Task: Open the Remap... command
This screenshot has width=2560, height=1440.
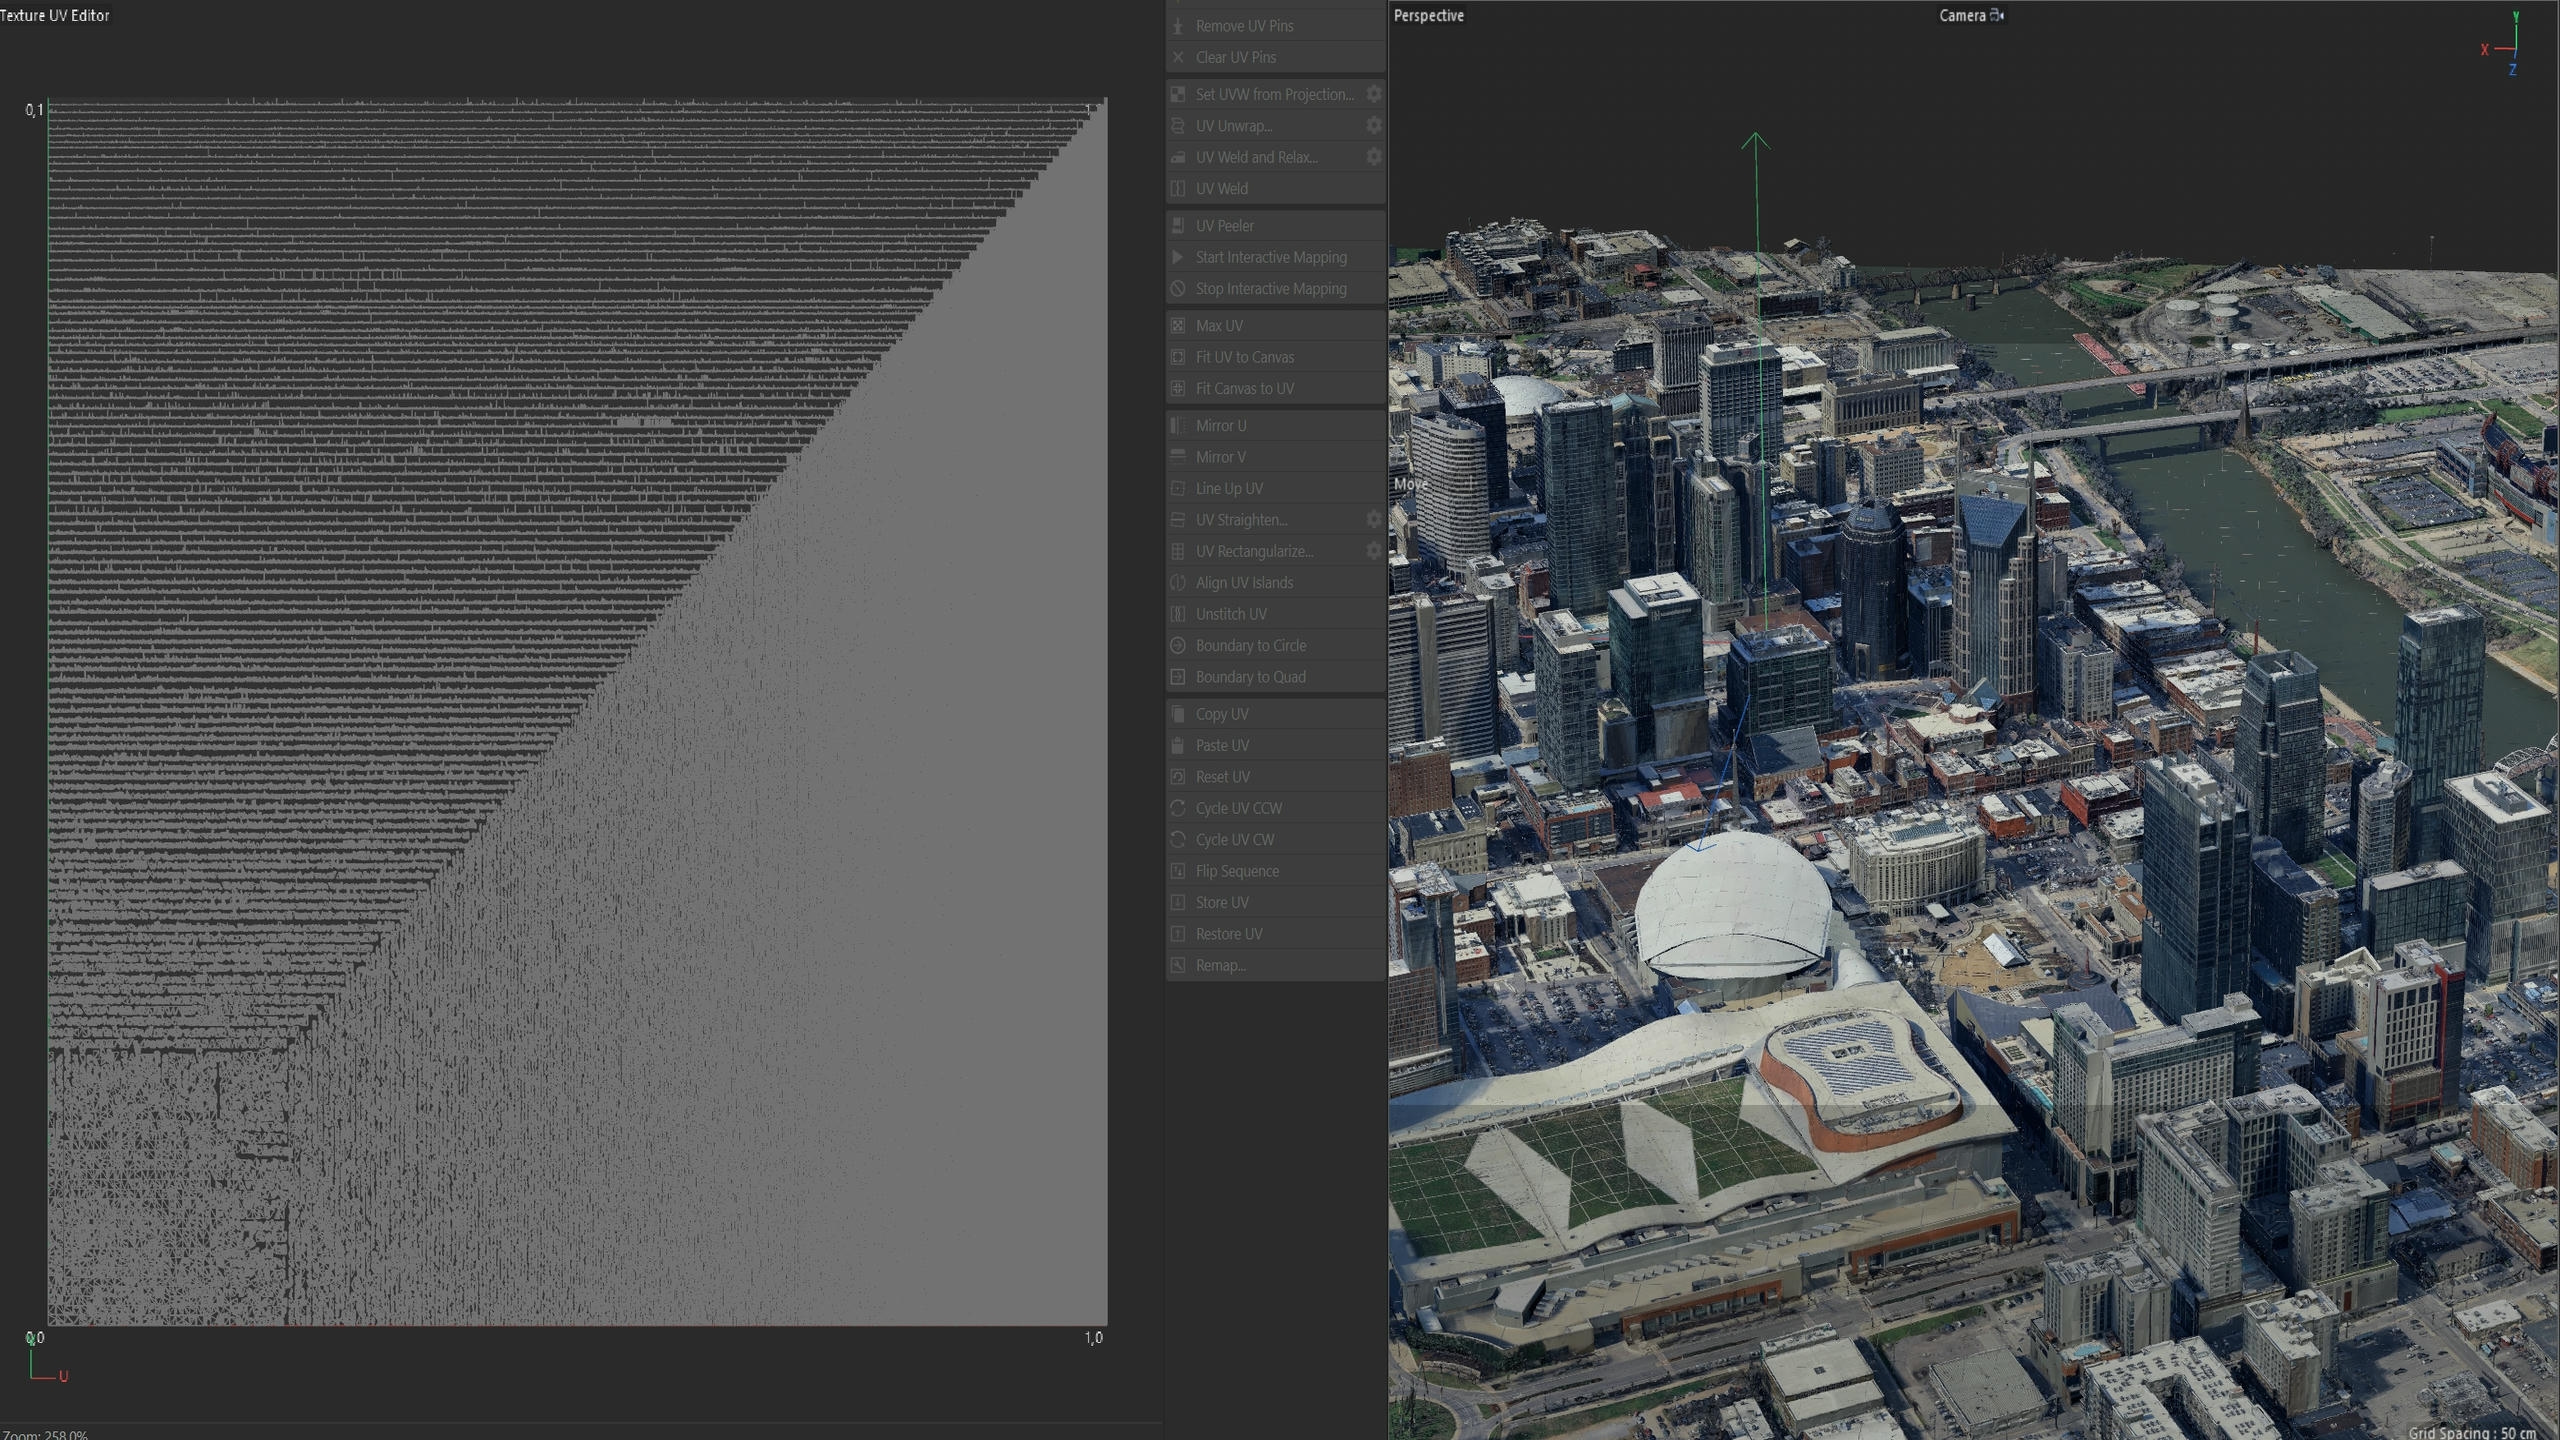Action: [1275, 965]
